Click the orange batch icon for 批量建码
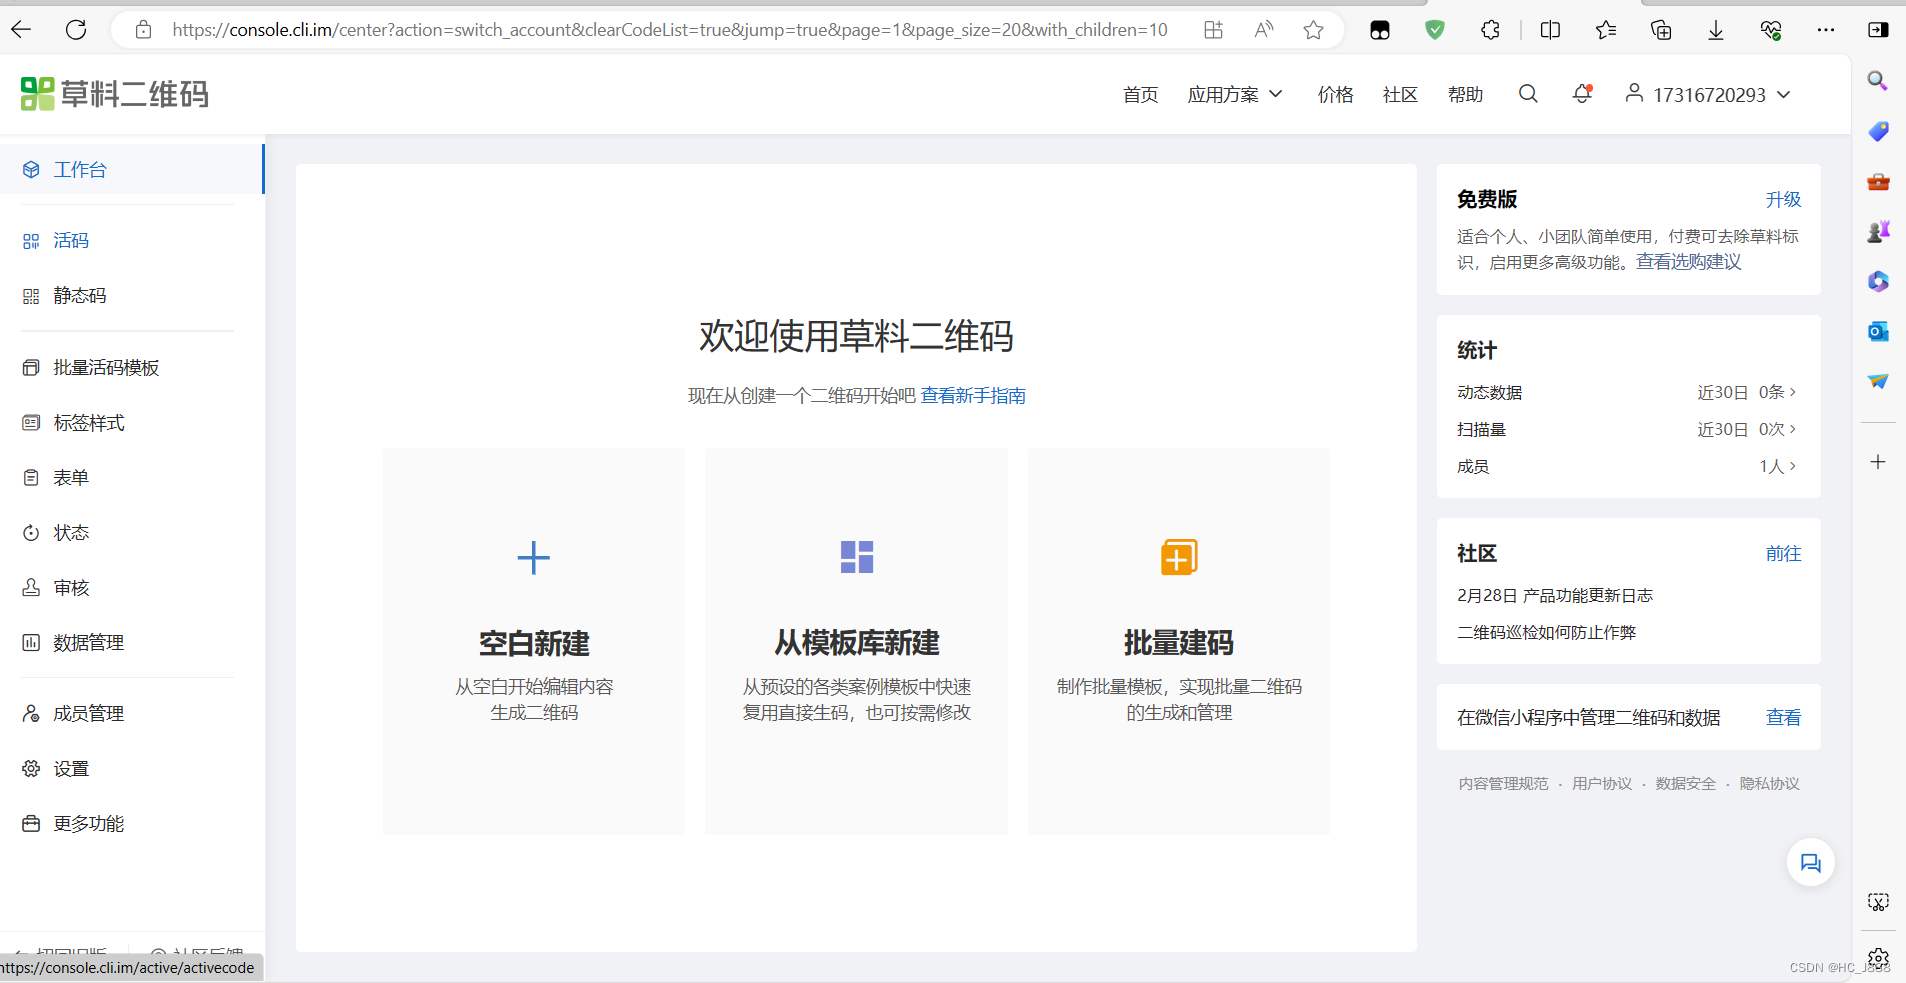 pos(1179,557)
